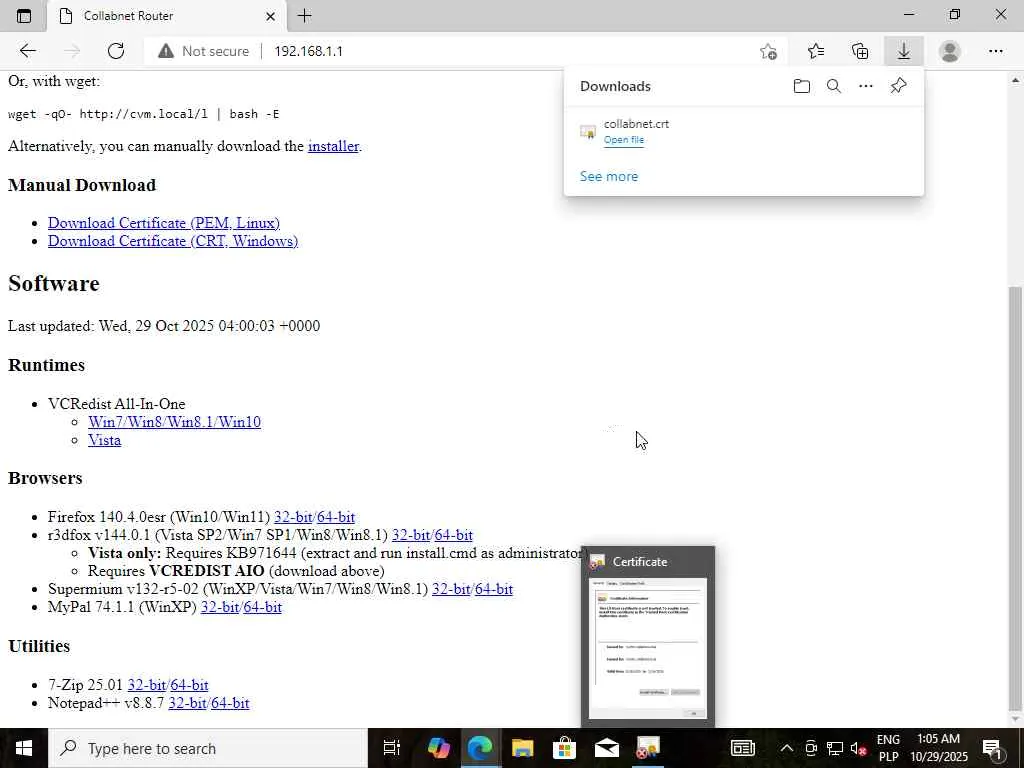Click the 192.168.1.1 address bar

[308, 51]
